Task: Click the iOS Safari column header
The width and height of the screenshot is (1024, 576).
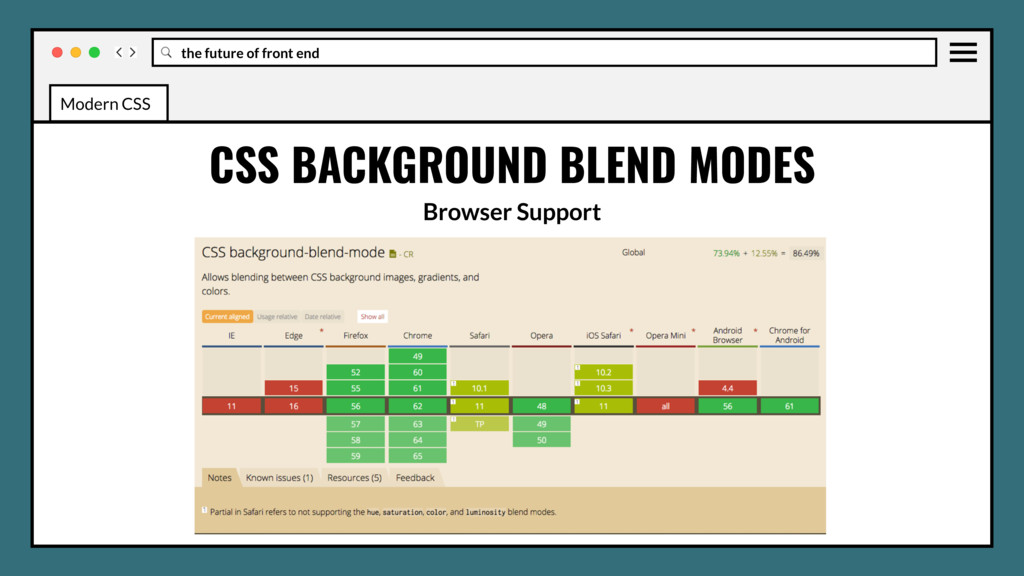Action: point(603,336)
